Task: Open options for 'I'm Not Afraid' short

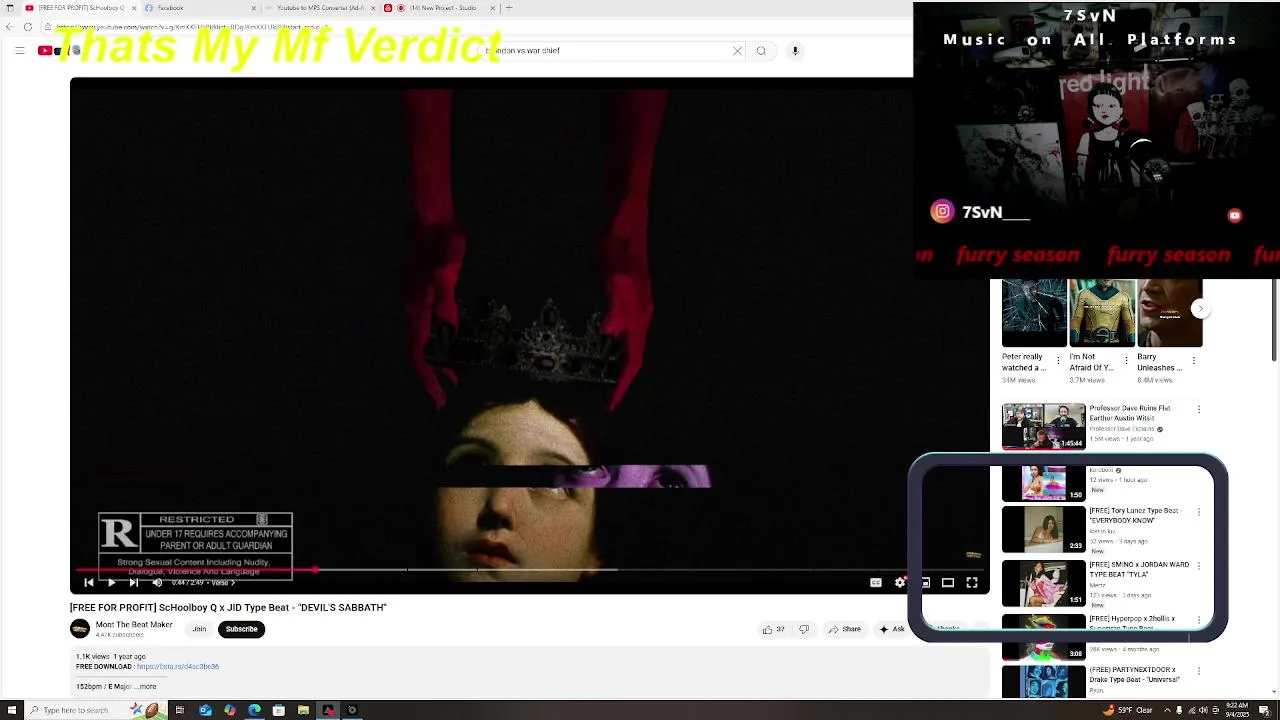Action: point(1127,361)
